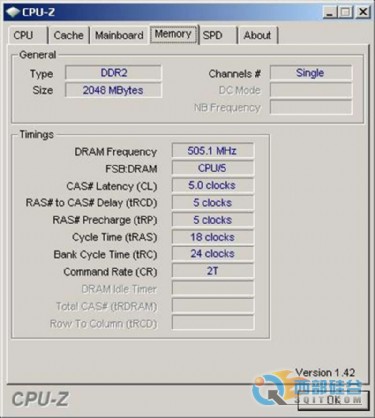The height and width of the screenshot is (418, 375).
Task: Open the Cache tab
Action: pos(69,35)
